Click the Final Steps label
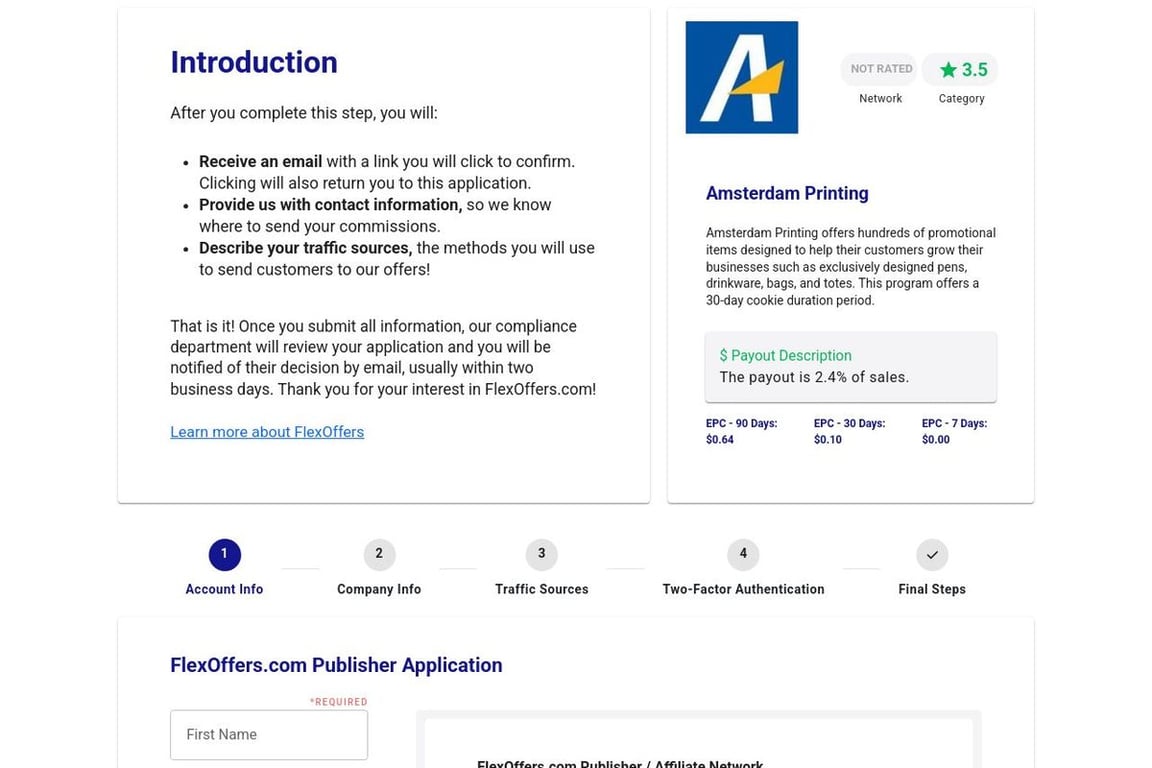 (x=932, y=589)
